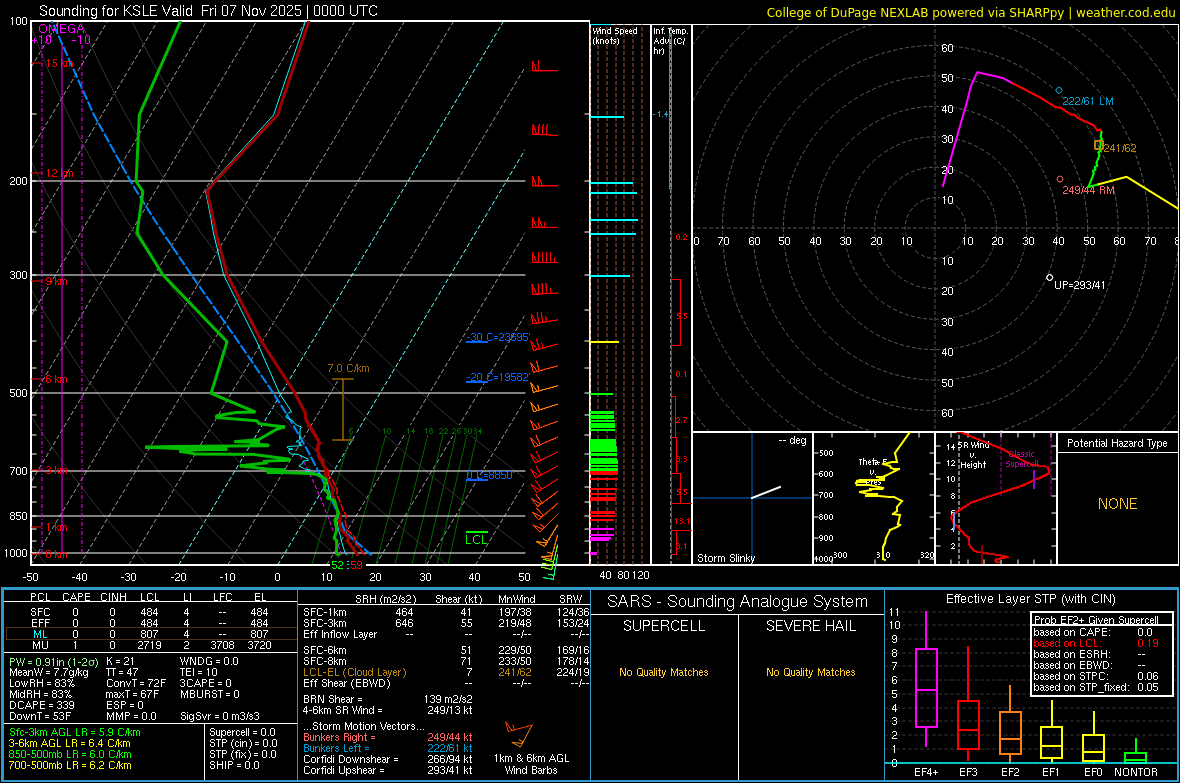Click the 700-500mb LR = 6.2 C/km line
Screen dimensions: 1180x783
[70, 765]
